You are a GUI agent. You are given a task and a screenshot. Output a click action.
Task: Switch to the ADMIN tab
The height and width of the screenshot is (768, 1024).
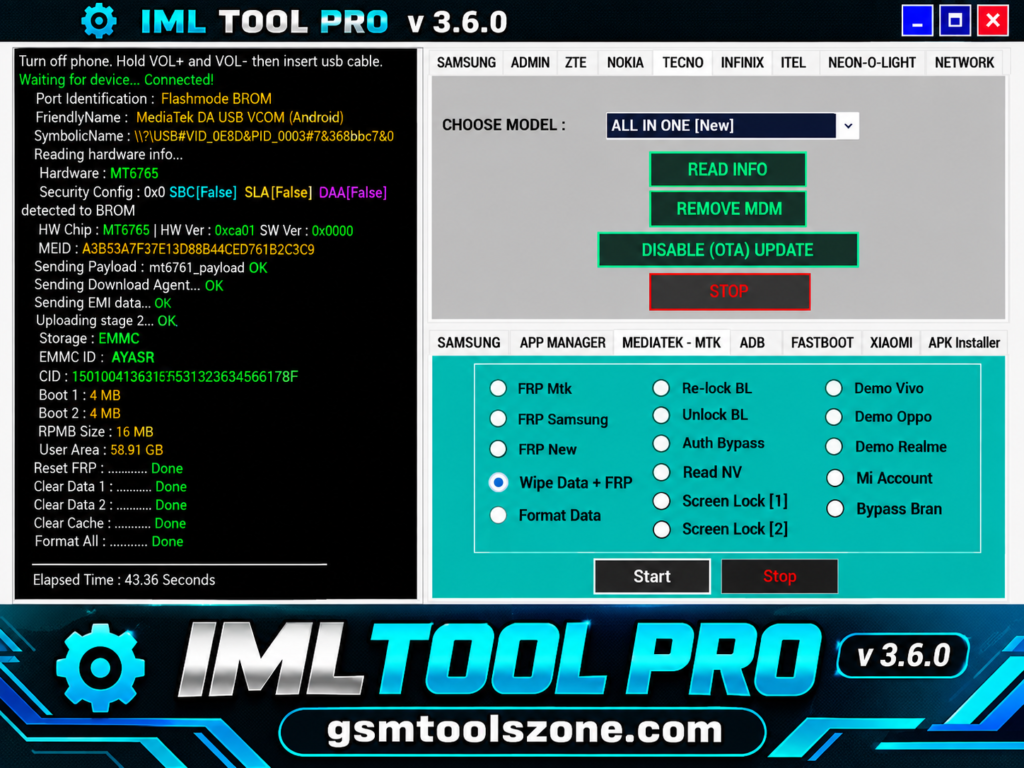[530, 63]
